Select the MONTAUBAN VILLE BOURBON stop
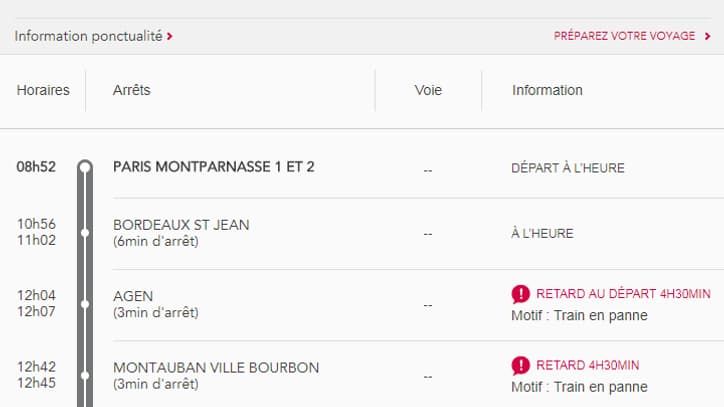 click(216, 368)
